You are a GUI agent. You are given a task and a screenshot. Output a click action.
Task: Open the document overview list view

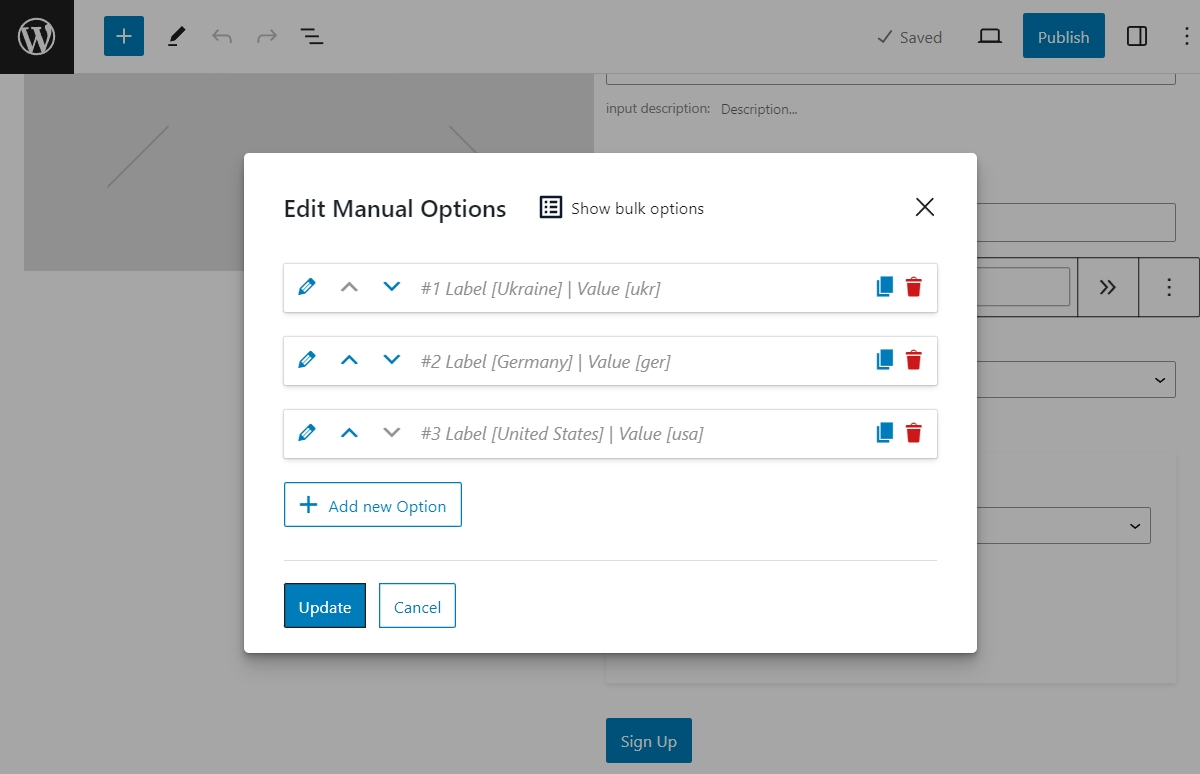(312, 37)
